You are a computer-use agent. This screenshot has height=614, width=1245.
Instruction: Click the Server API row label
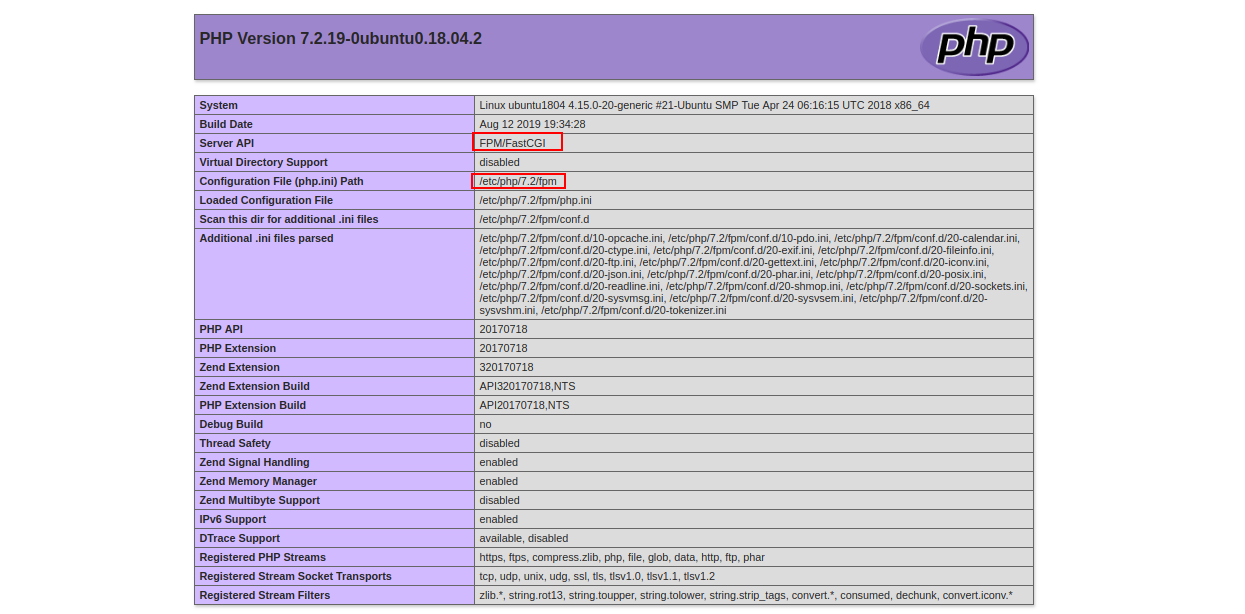(227, 143)
